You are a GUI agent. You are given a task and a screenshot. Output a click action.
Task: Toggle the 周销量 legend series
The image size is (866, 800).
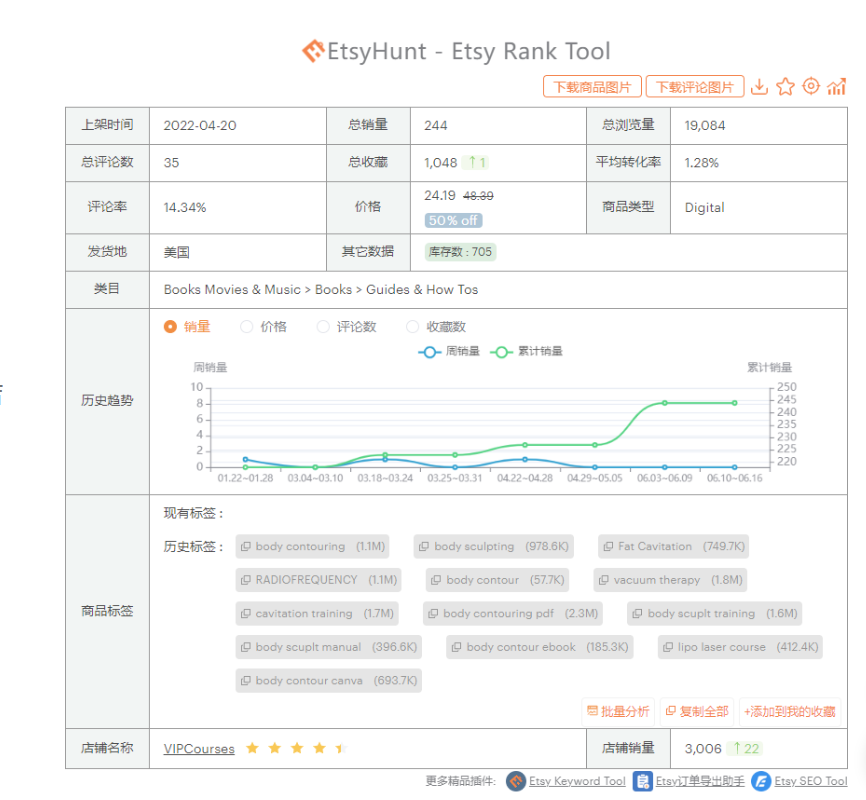[x=449, y=351]
